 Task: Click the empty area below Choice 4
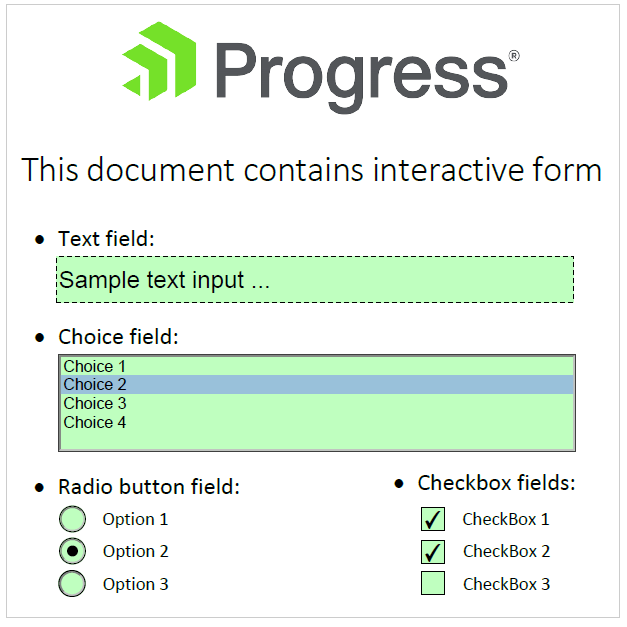317,440
